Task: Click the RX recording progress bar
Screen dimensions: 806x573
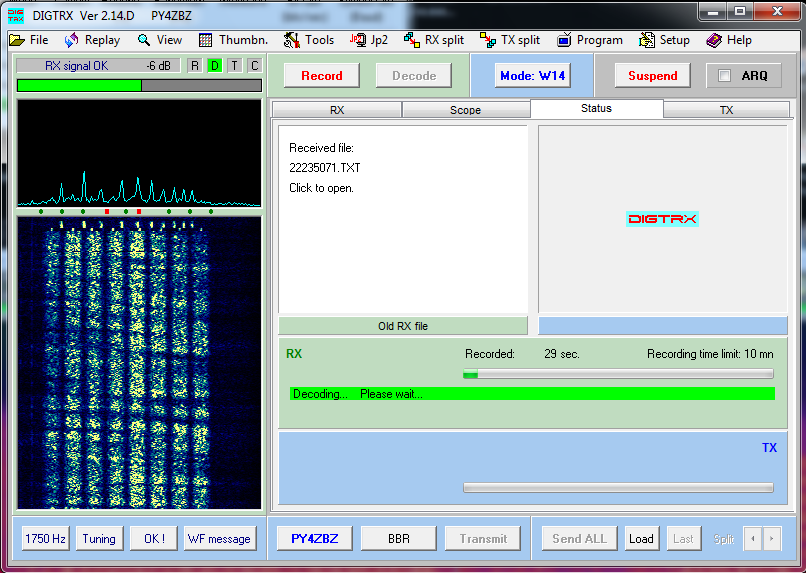Action: [618, 374]
